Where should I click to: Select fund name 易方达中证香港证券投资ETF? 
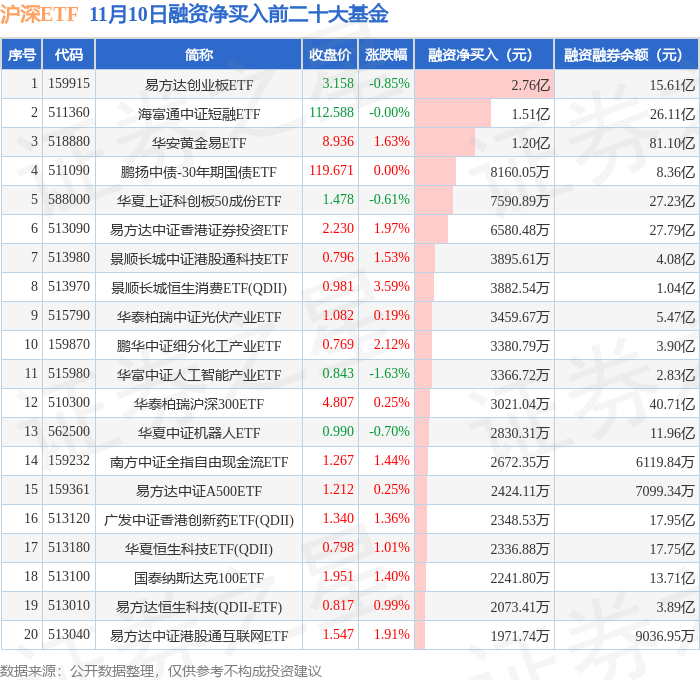[x=199, y=230]
